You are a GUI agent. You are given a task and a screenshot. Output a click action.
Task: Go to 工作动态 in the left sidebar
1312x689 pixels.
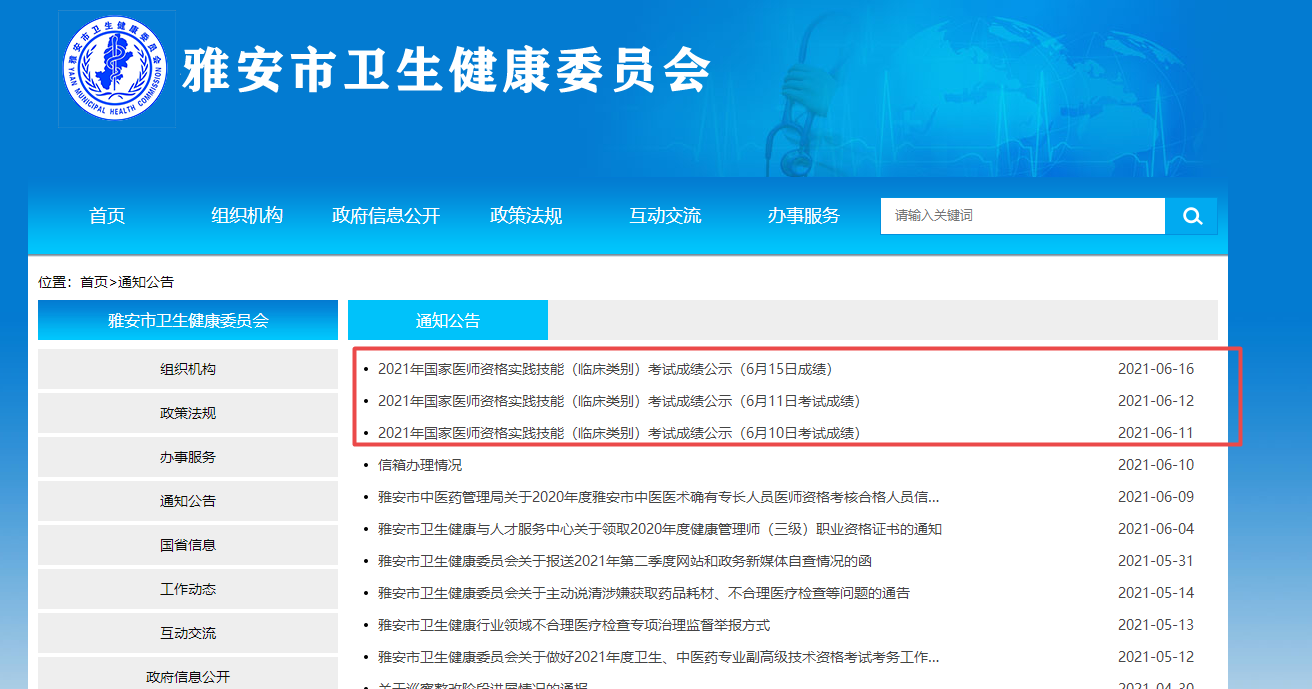point(188,589)
